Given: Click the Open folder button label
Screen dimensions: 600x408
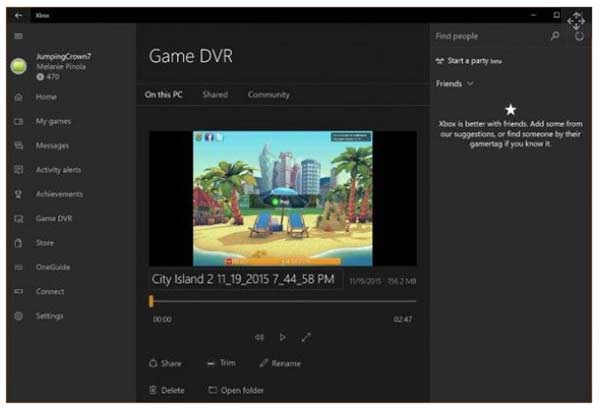Looking at the screenshot, I should pyautogui.click(x=243, y=390).
